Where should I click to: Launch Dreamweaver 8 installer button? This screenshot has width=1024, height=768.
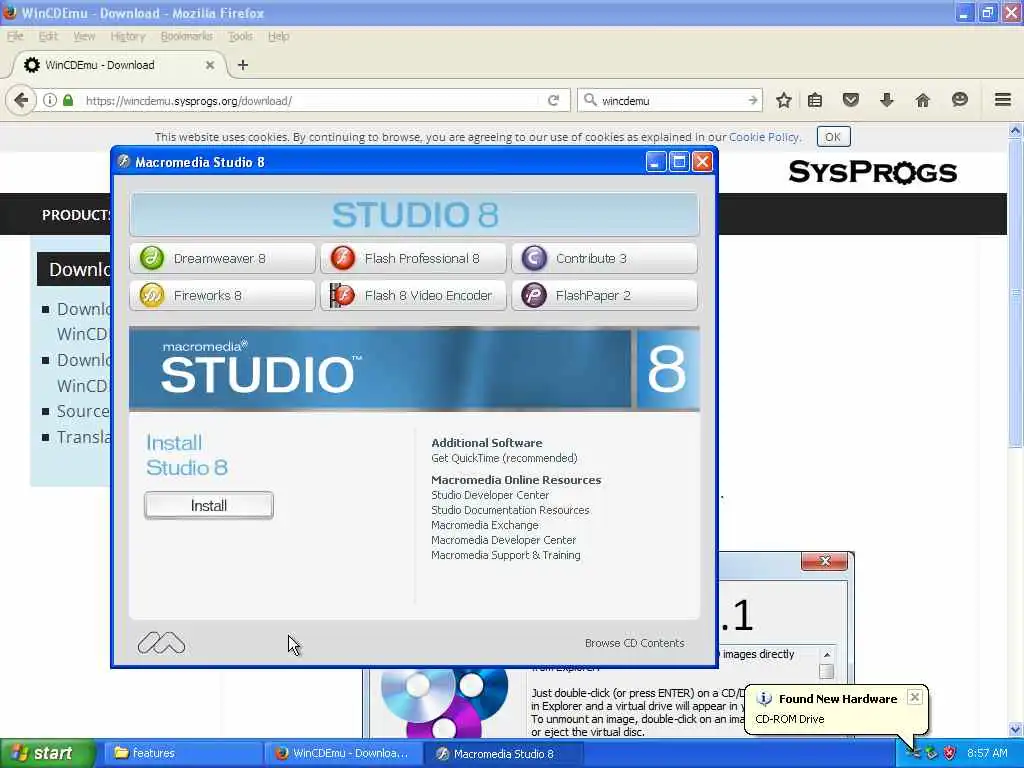coord(223,259)
